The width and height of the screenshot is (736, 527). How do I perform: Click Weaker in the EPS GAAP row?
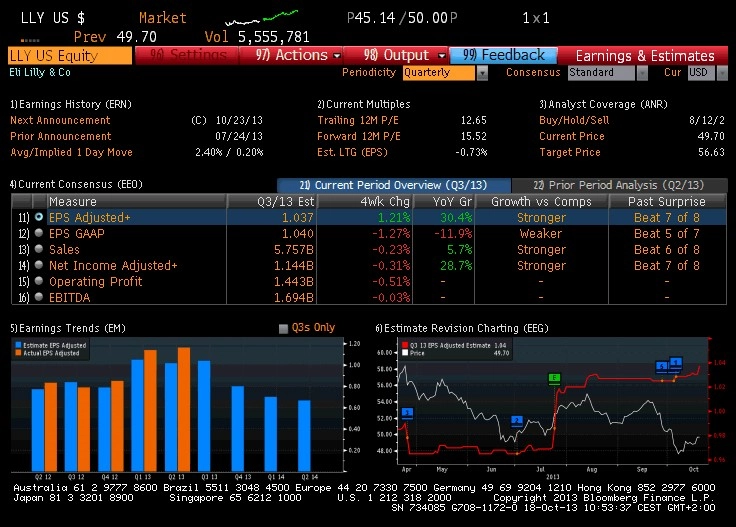coord(541,233)
